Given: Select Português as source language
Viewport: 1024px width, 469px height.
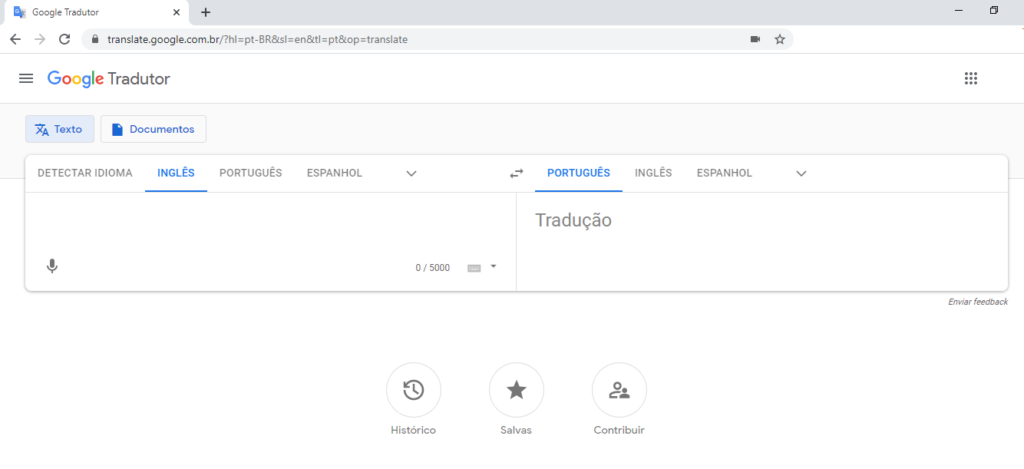Looking at the screenshot, I should tap(251, 173).
